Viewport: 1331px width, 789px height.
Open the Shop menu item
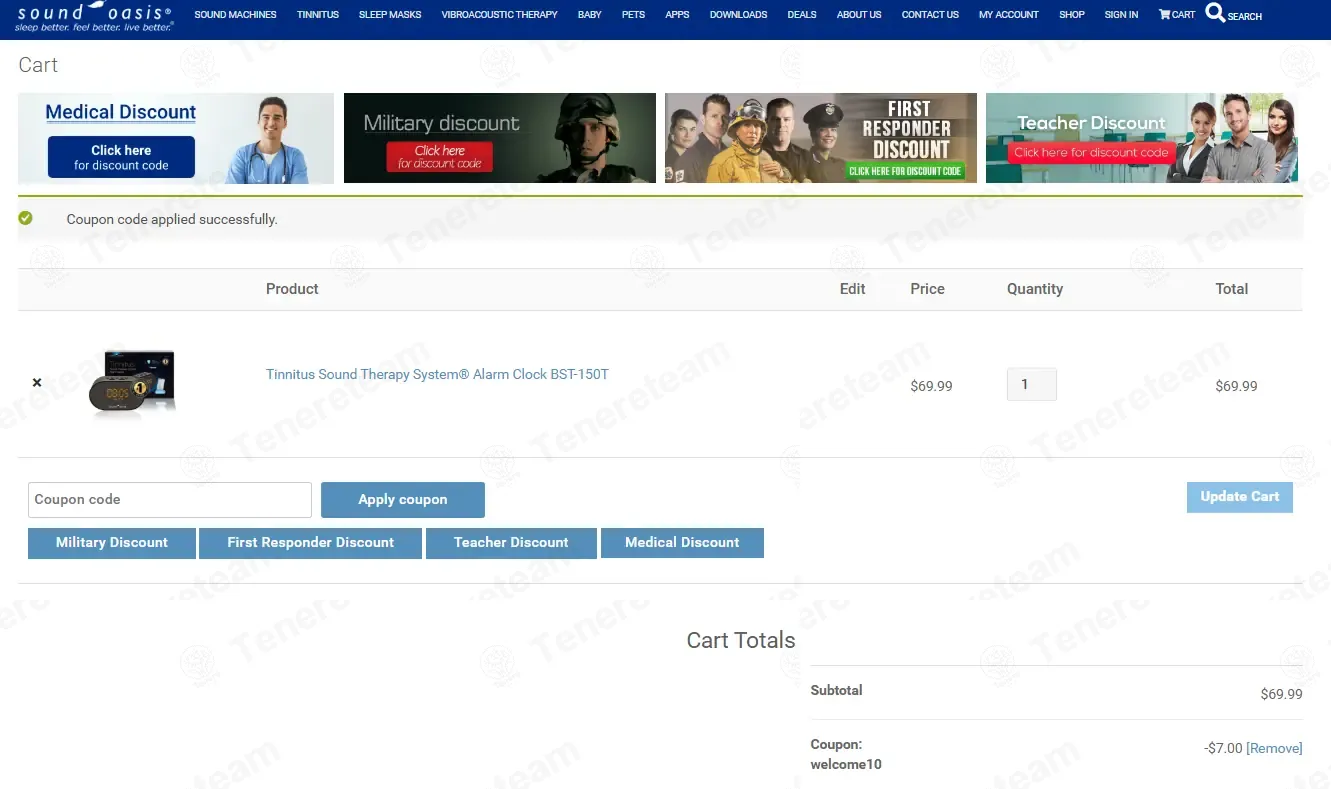(1072, 15)
